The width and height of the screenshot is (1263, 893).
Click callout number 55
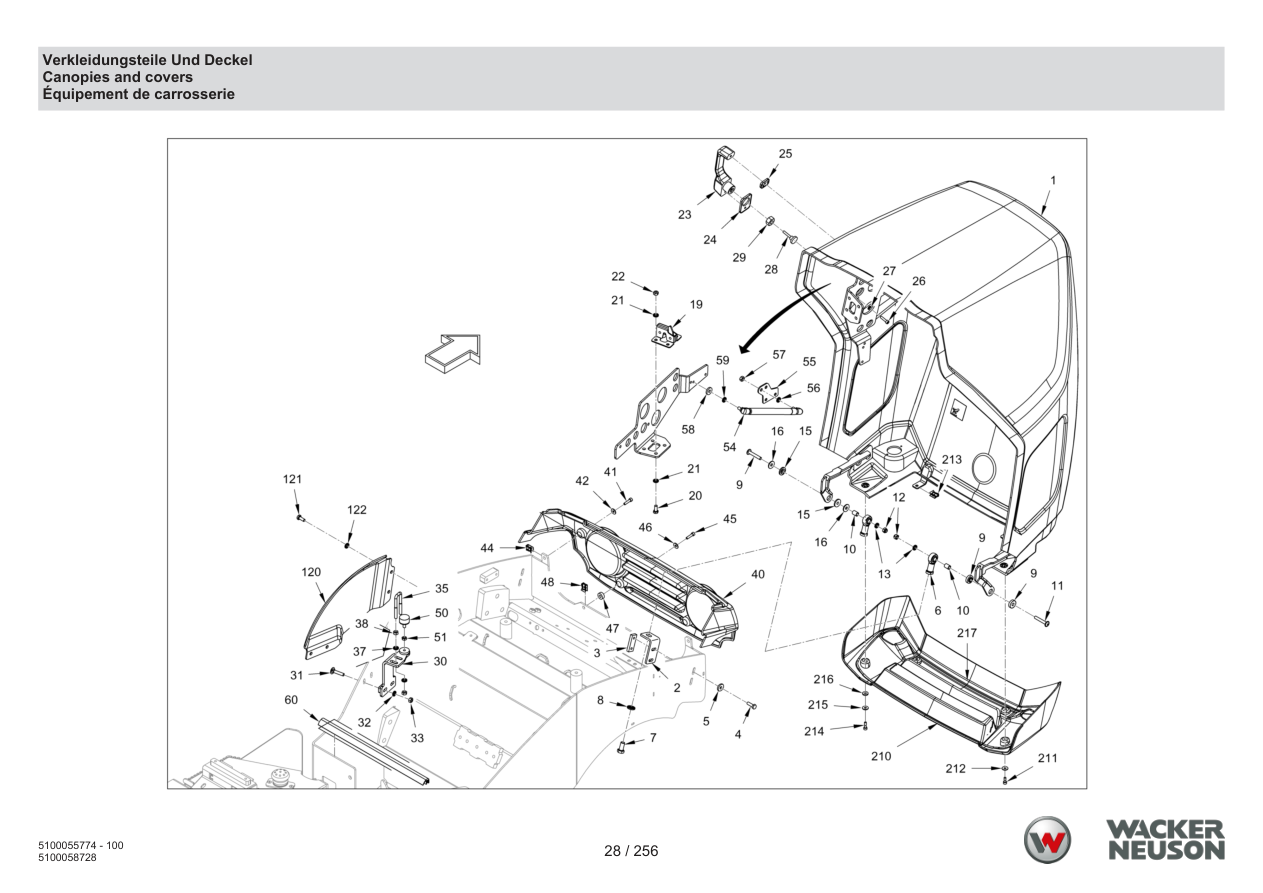pyautogui.click(x=809, y=362)
